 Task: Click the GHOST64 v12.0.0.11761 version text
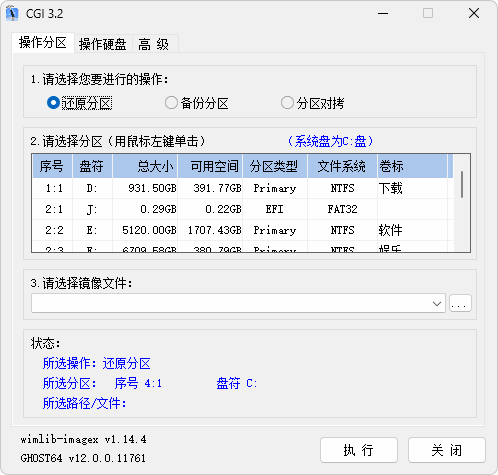pyautogui.click(x=83, y=458)
